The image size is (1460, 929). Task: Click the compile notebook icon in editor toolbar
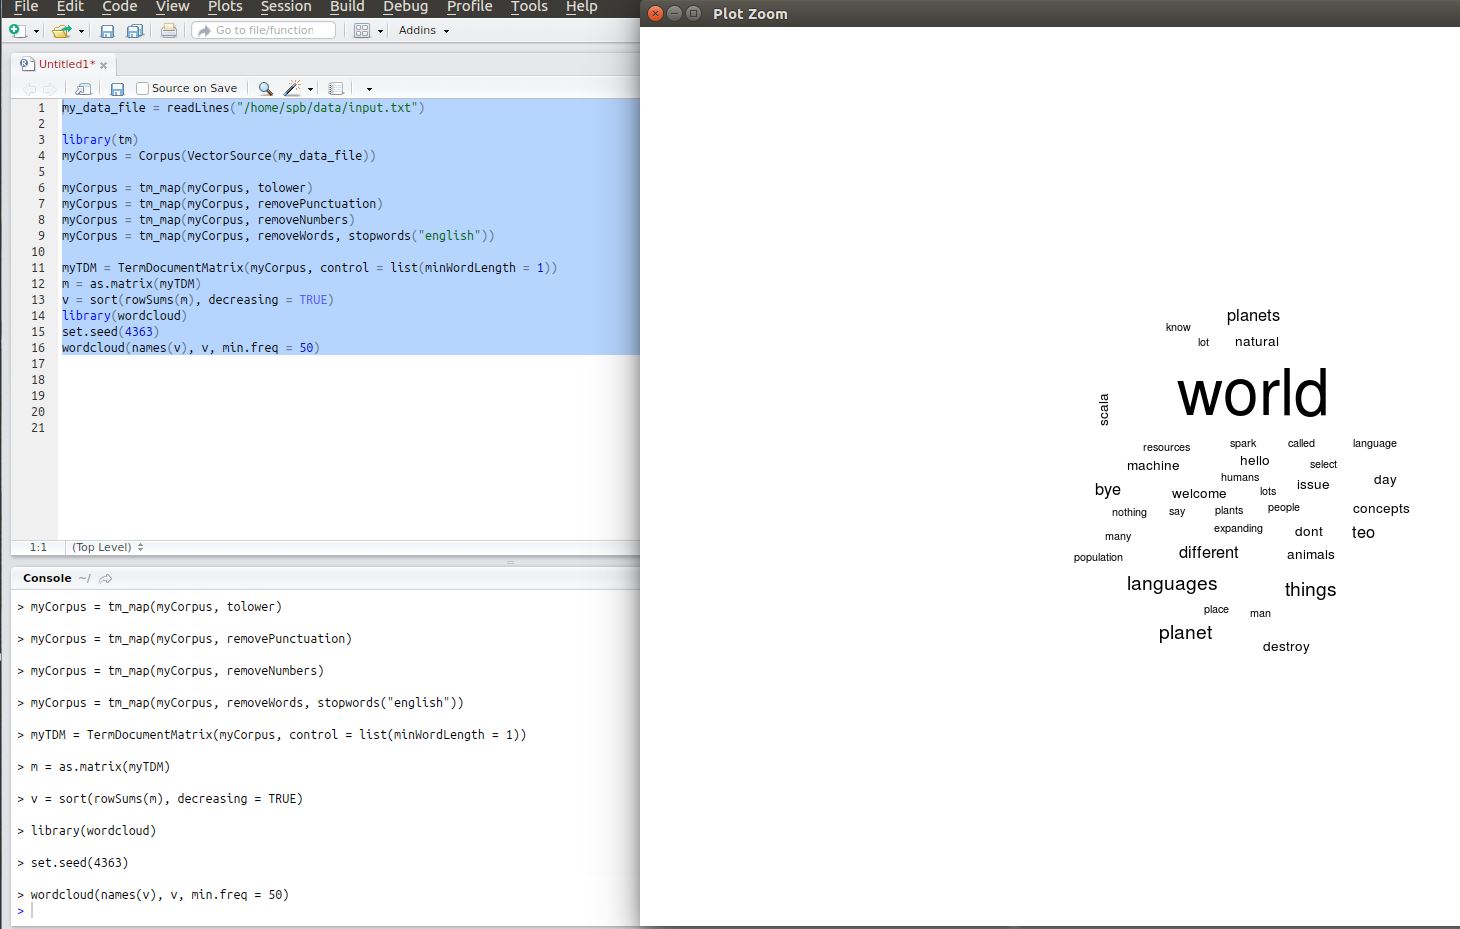(x=337, y=88)
